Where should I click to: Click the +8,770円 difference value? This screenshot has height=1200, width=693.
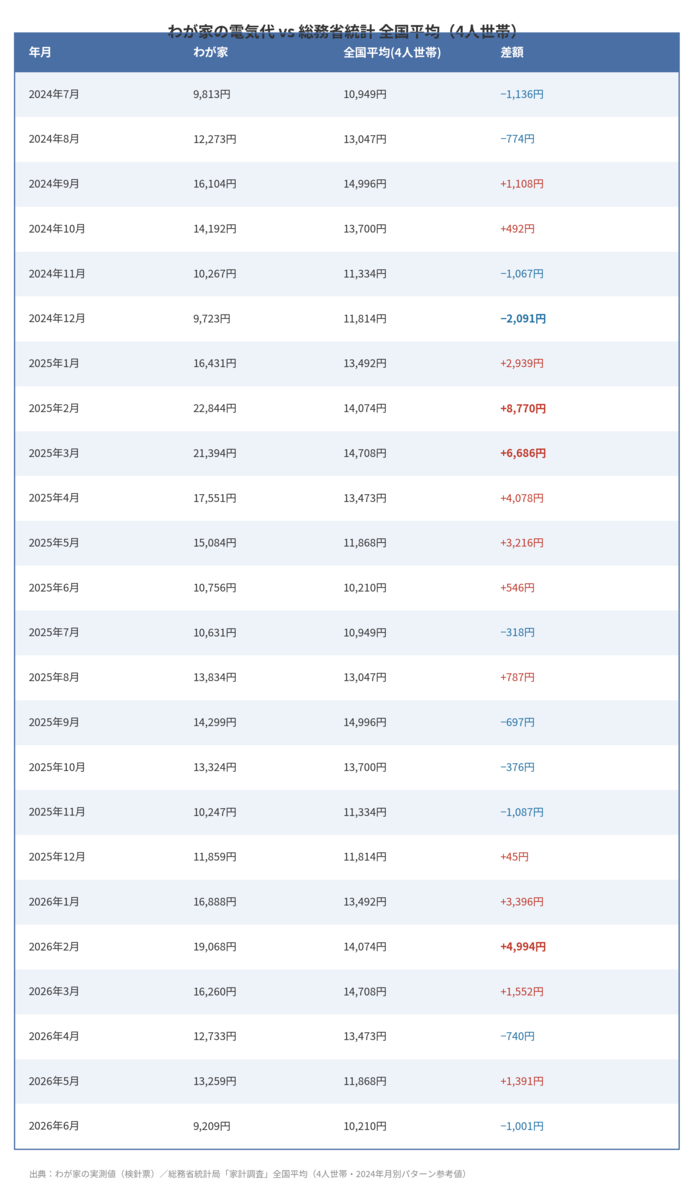523,408
